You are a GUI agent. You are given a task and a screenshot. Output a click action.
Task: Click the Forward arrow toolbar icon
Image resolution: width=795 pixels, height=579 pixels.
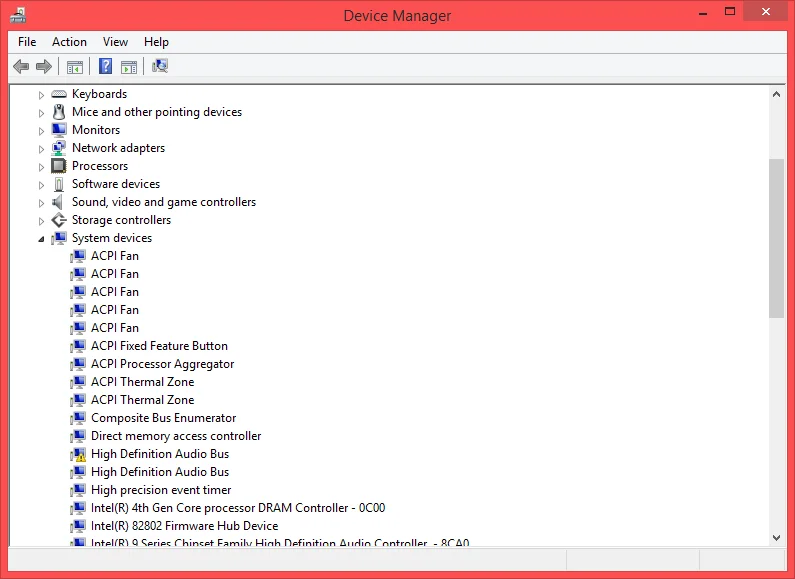(x=44, y=66)
